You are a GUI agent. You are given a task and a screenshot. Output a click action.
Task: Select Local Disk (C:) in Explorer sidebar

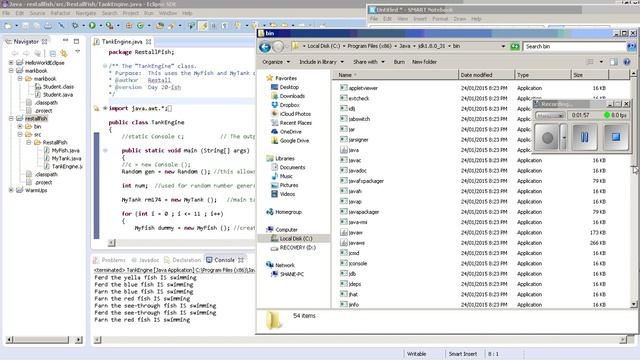tap(296, 239)
